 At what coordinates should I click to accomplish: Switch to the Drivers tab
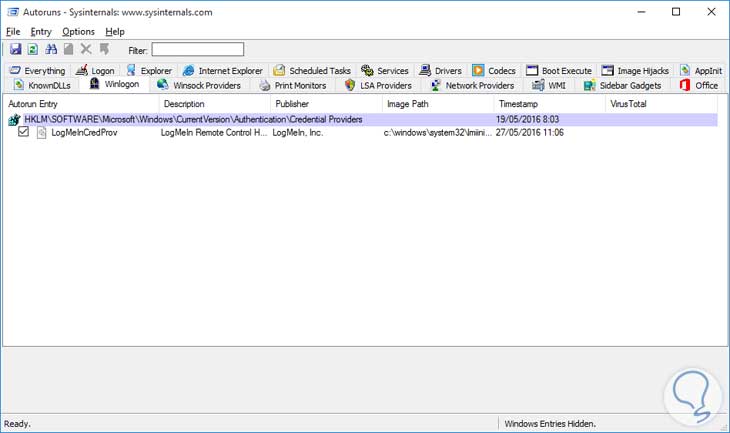click(440, 70)
